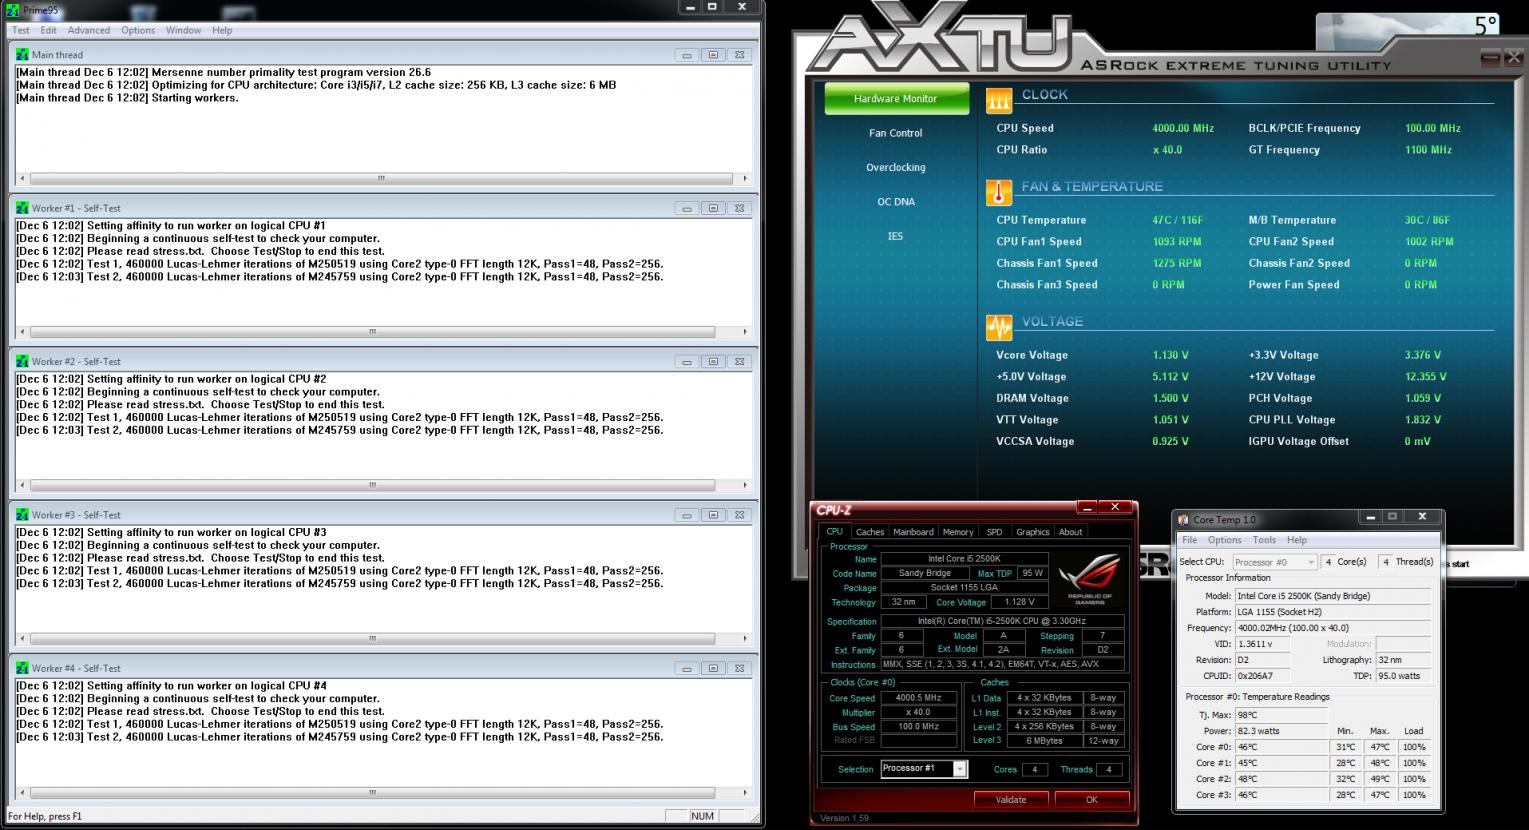Open Overclocking section in AXTU

click(896, 167)
